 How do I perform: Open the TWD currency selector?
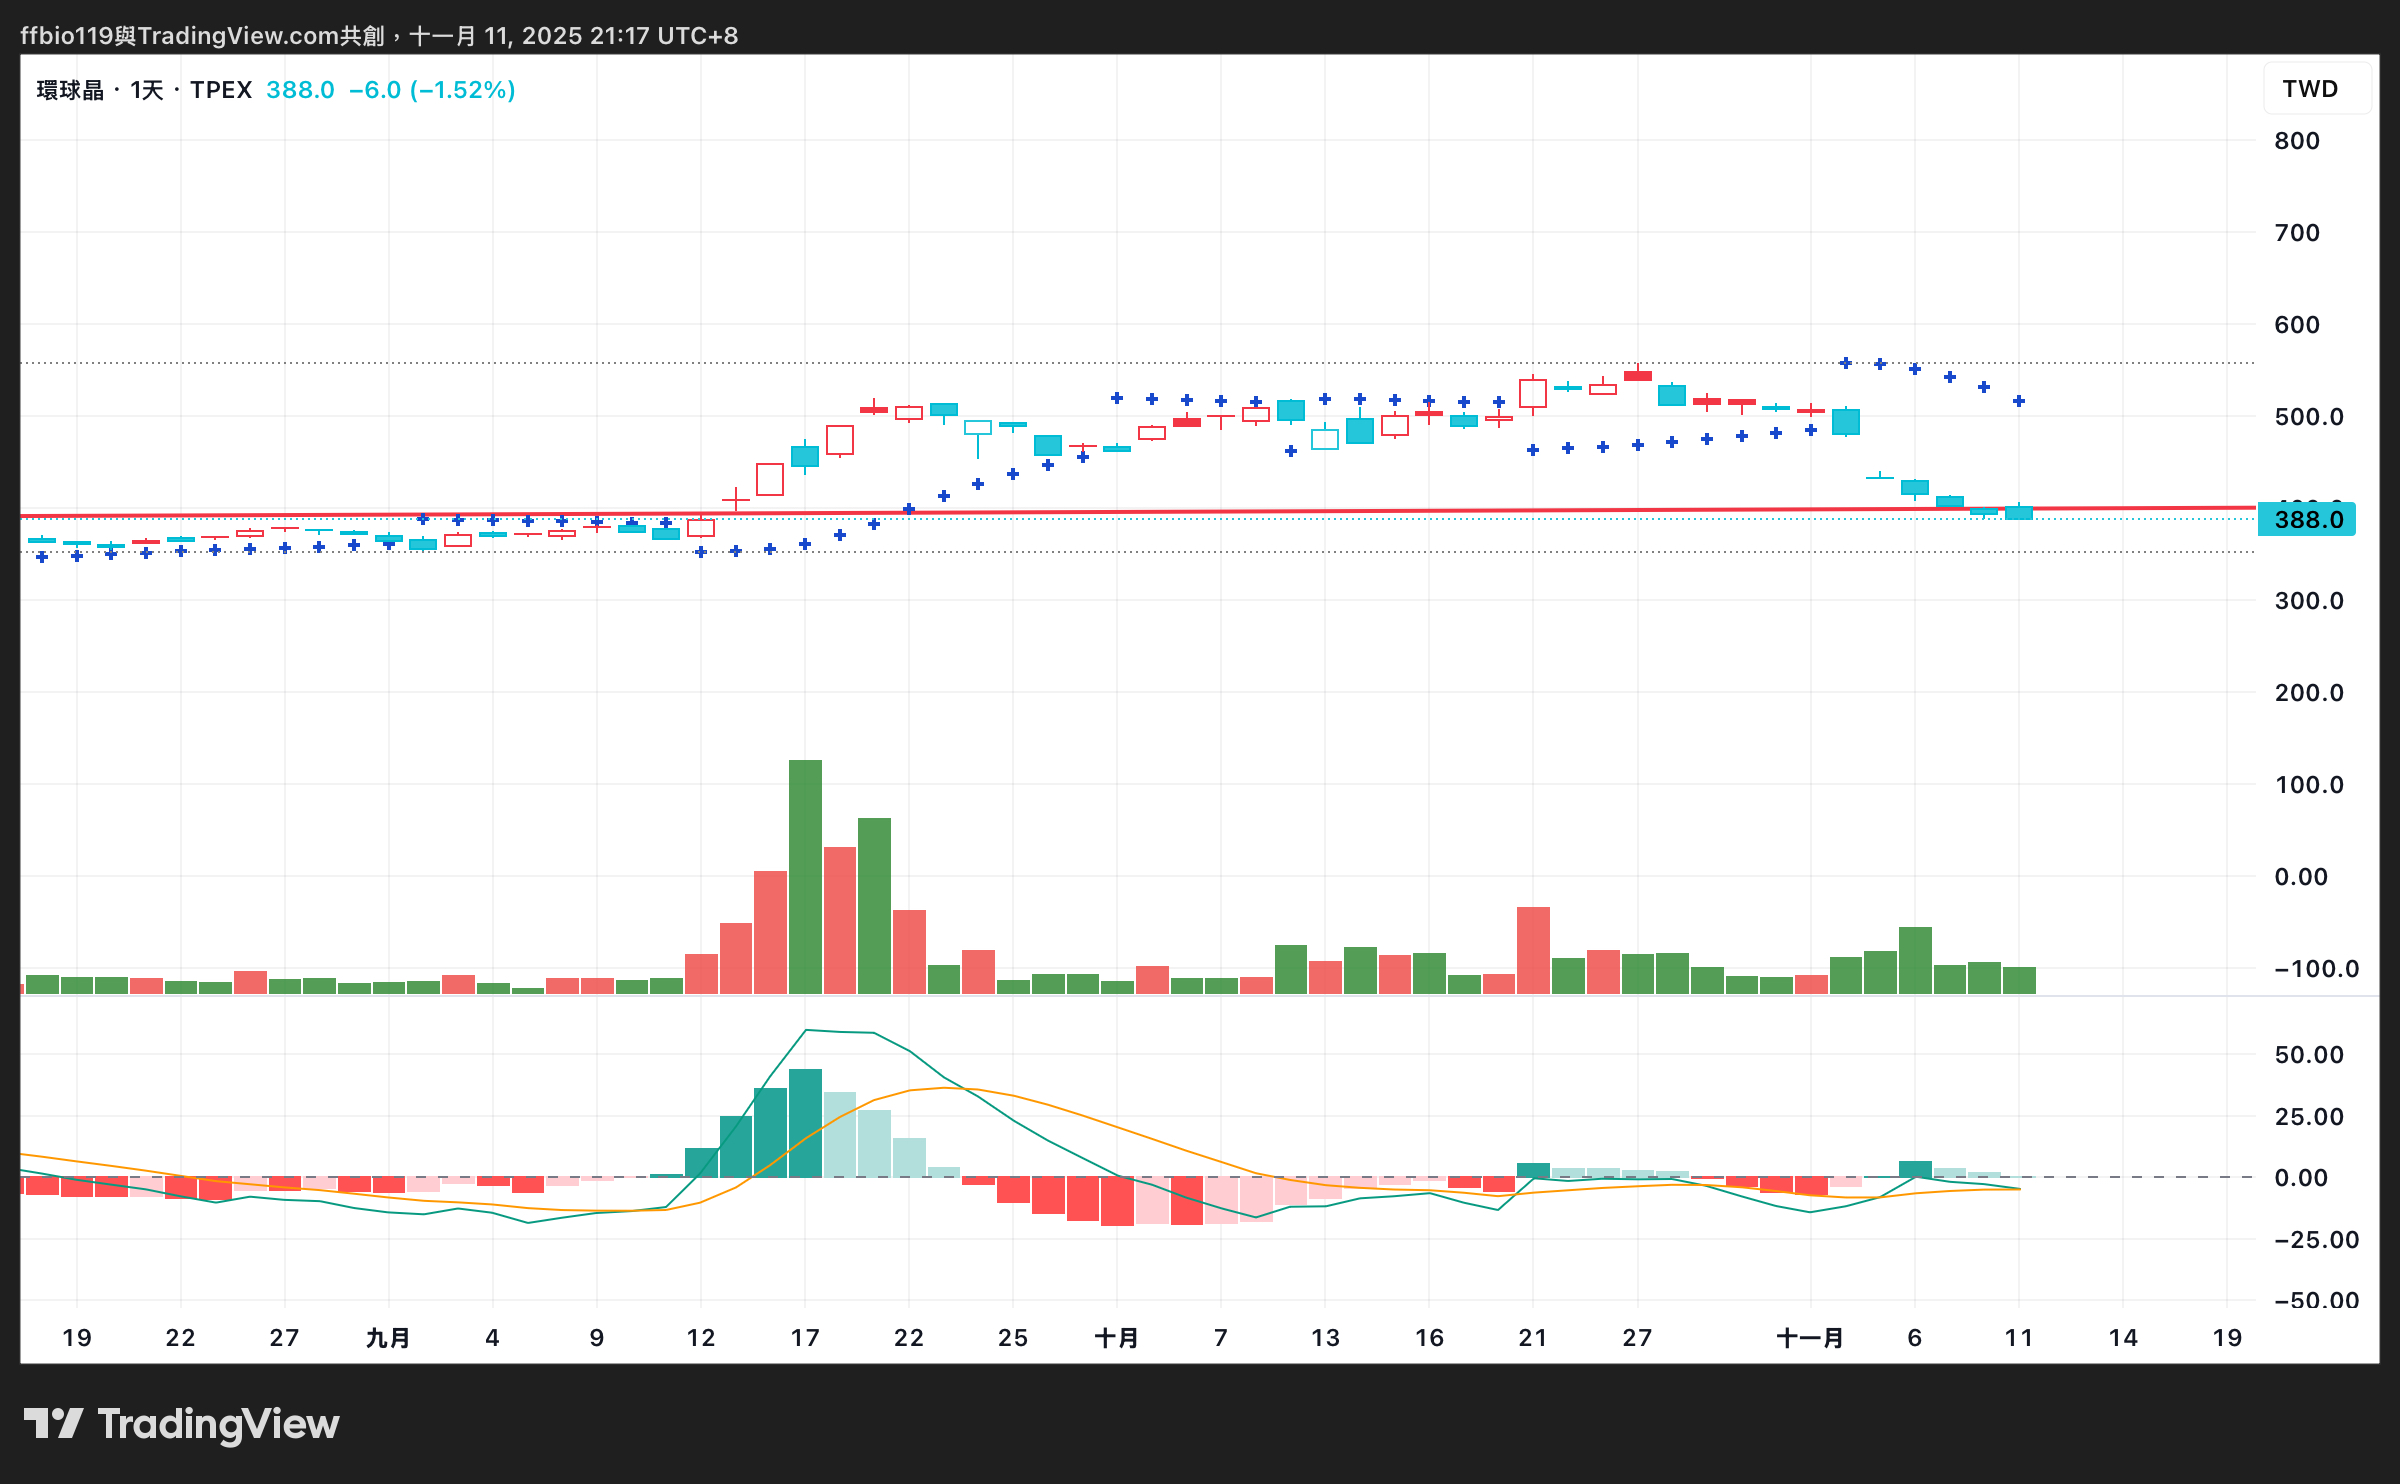tap(2310, 89)
